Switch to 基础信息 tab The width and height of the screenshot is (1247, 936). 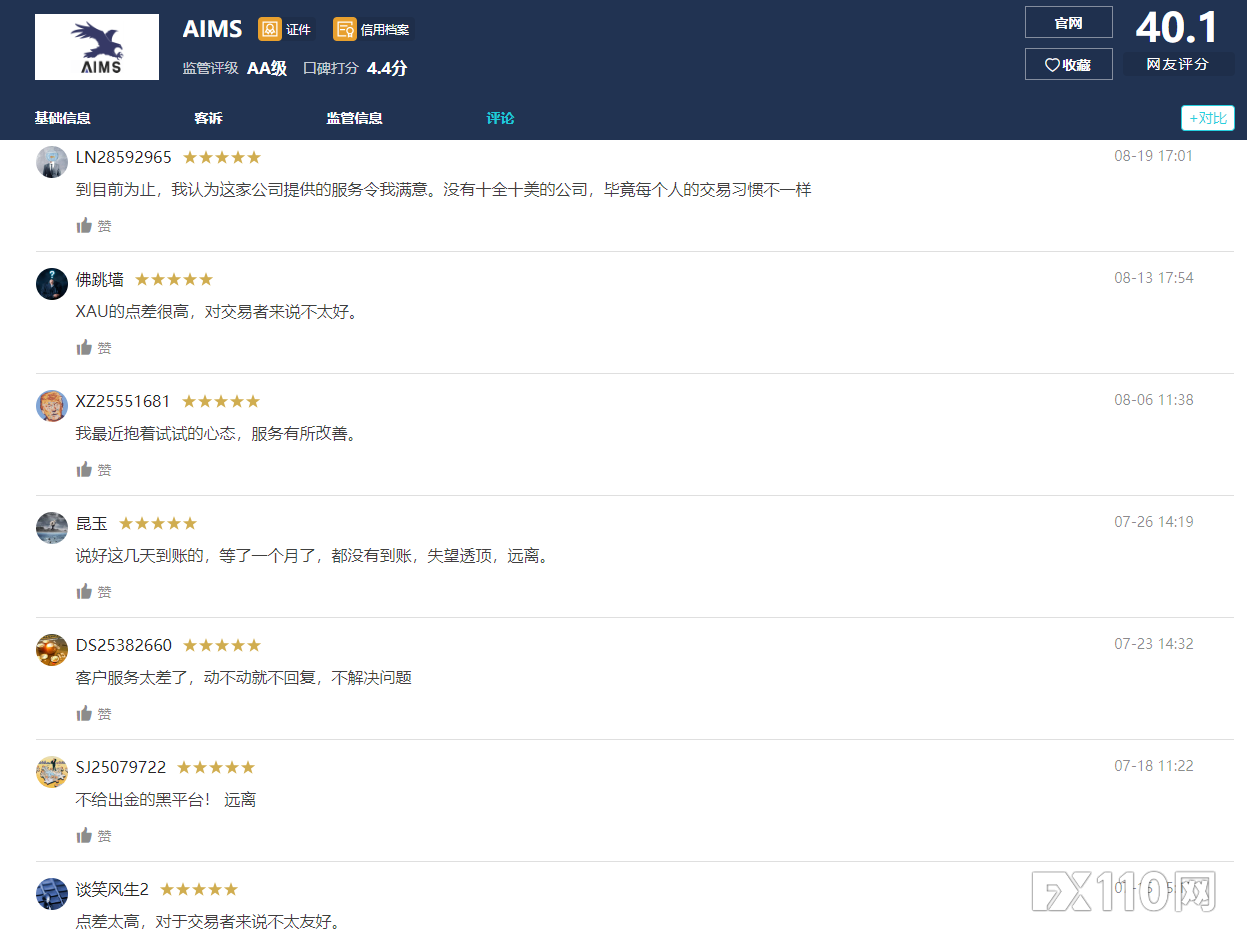coord(63,118)
